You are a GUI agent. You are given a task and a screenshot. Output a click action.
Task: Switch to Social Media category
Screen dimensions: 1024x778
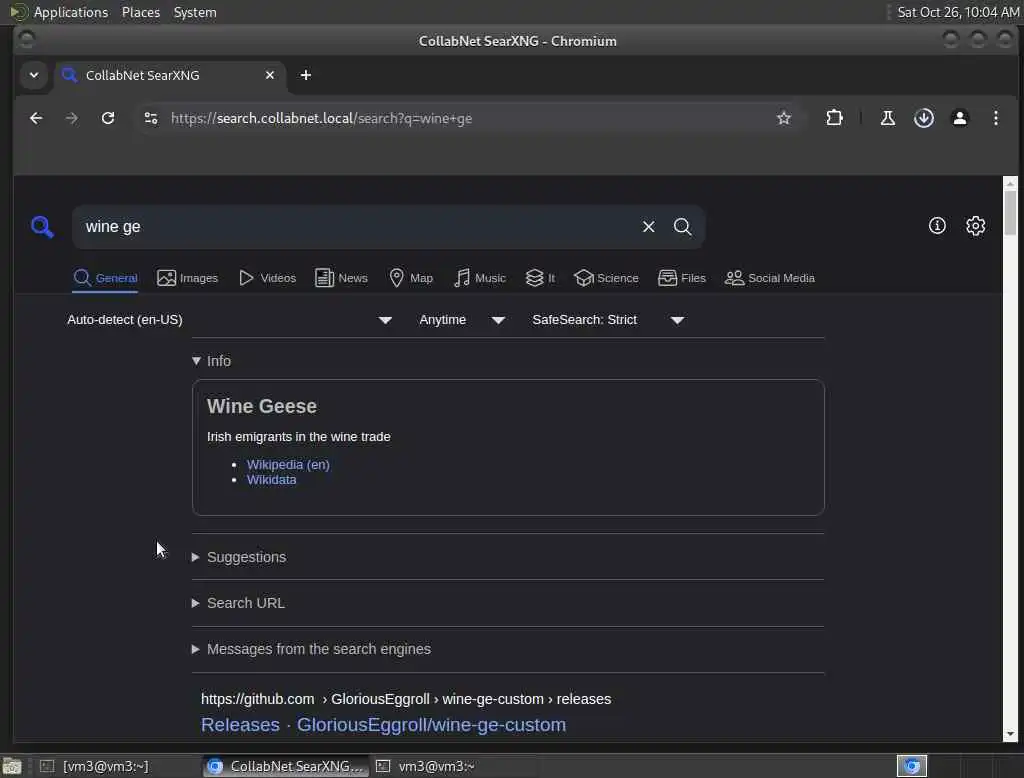tap(770, 278)
